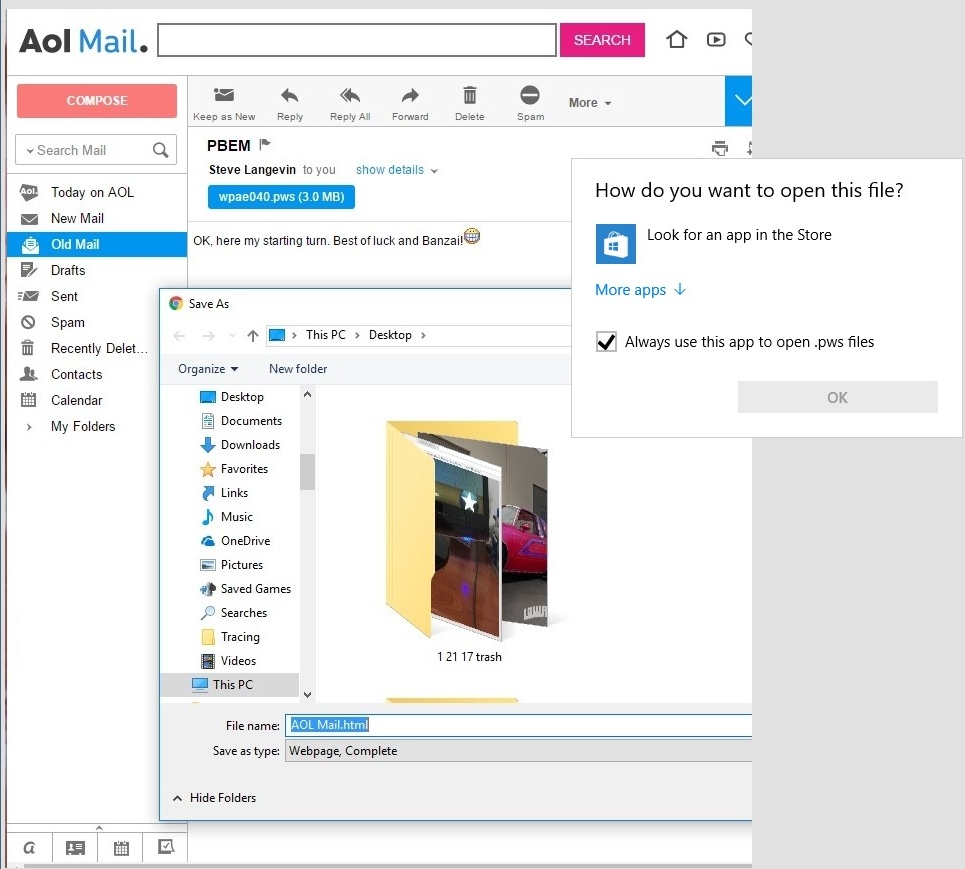Click the pink SEARCH button
The image size is (965, 869).
point(602,40)
